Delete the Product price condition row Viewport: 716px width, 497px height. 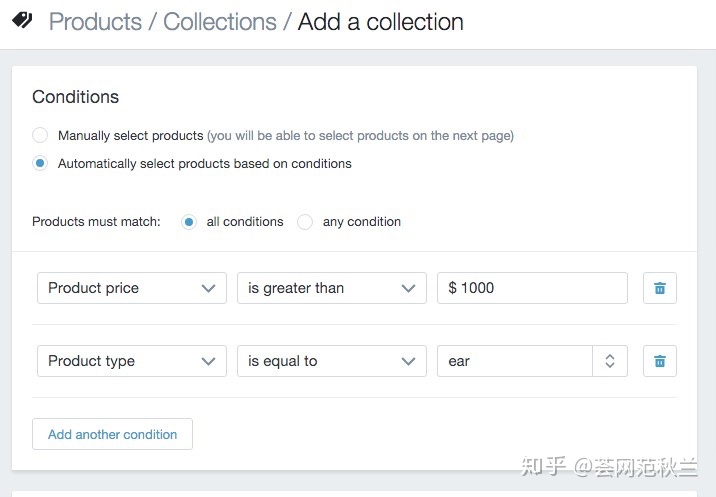coord(659,288)
